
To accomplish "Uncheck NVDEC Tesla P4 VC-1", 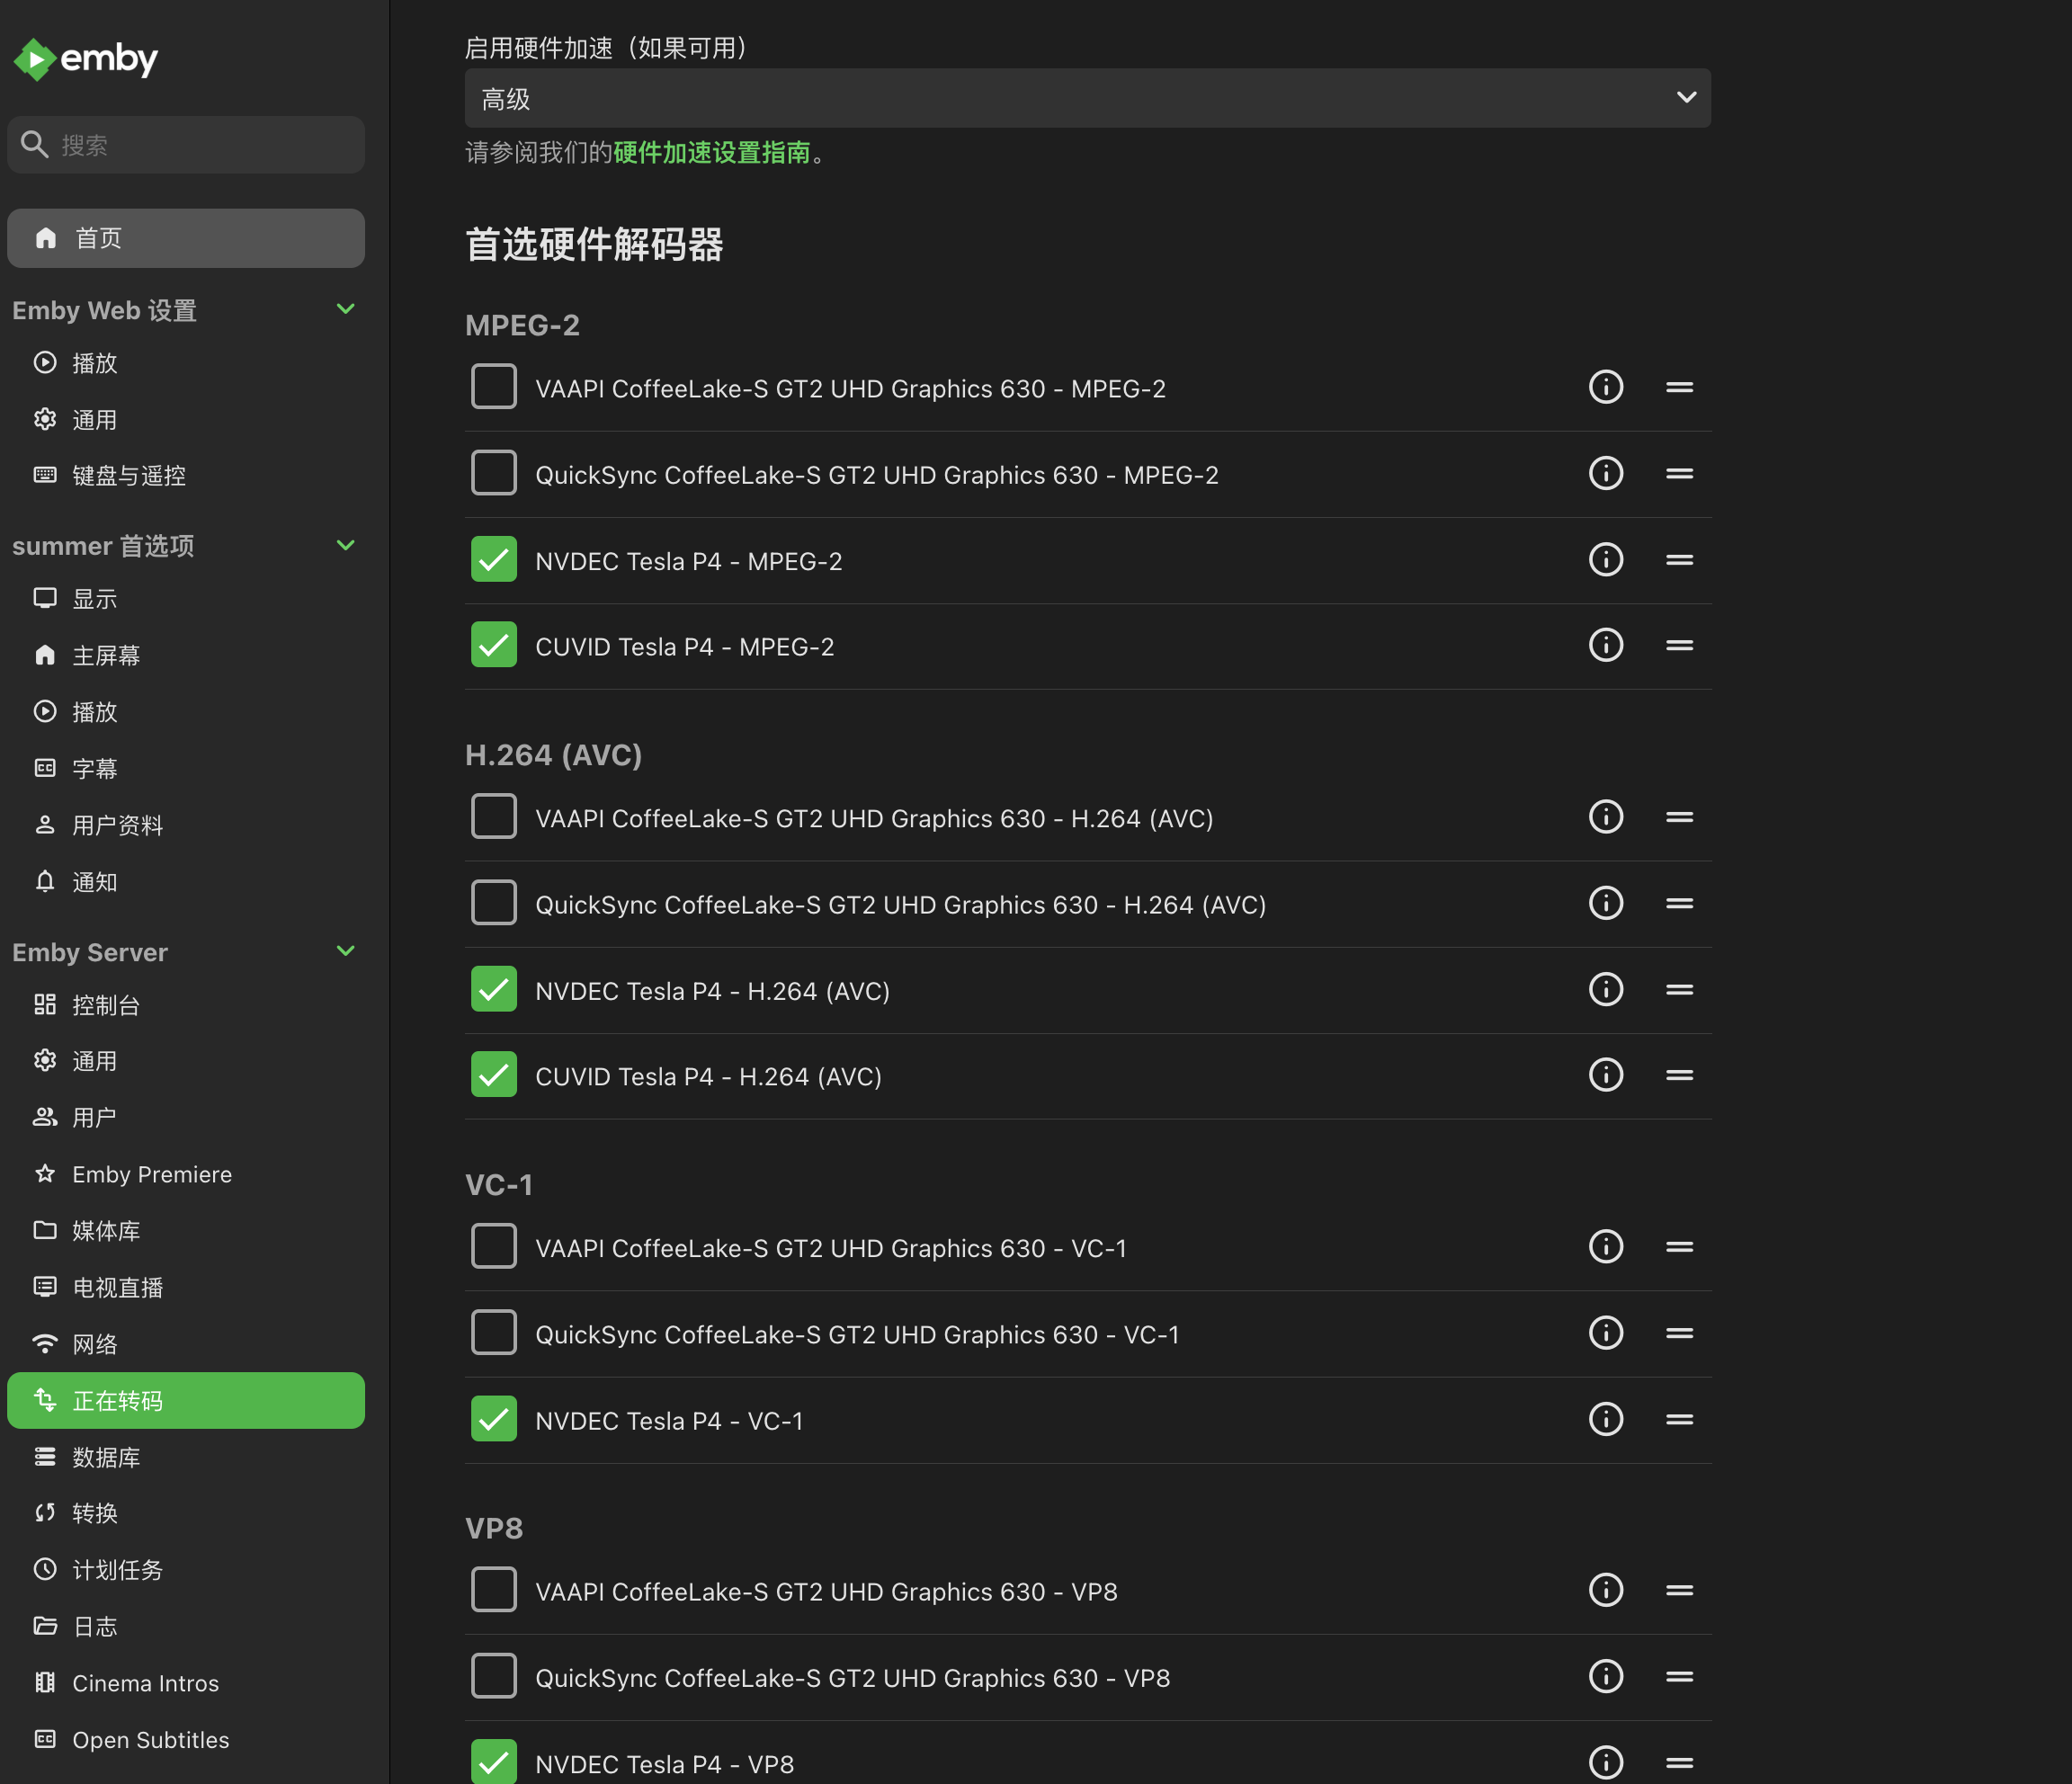I will tap(494, 1419).
